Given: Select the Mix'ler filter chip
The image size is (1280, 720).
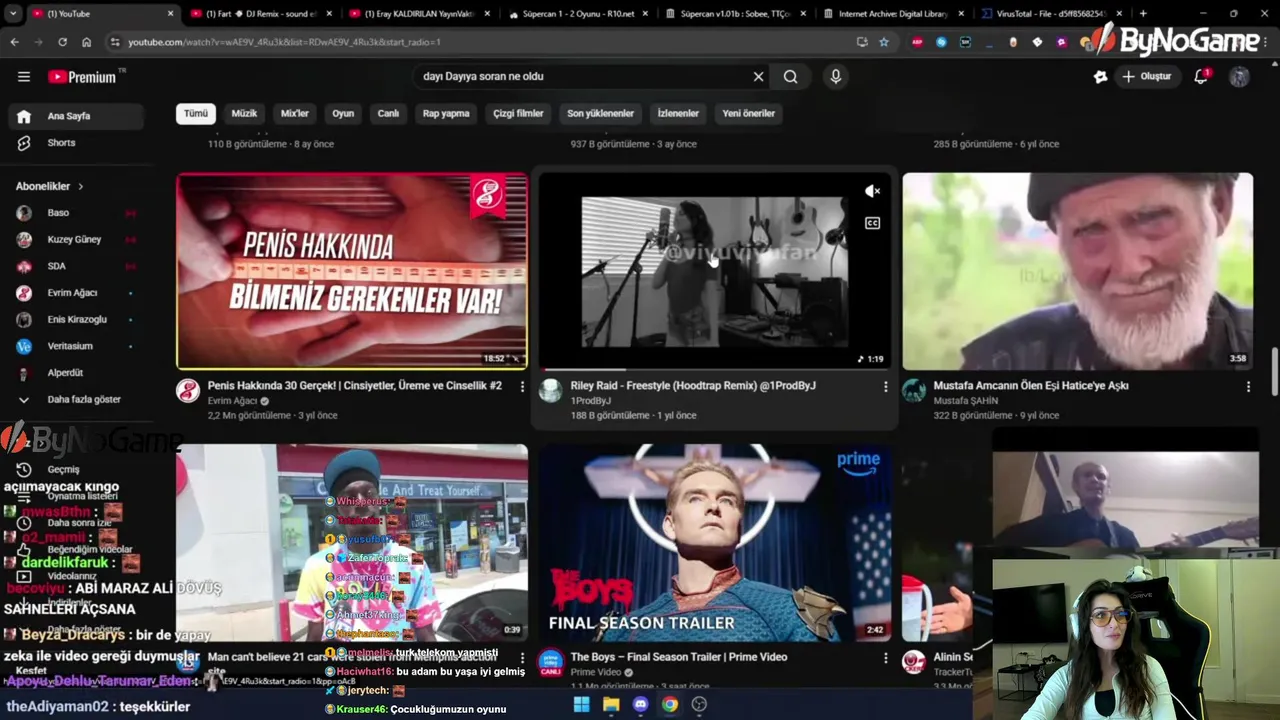Looking at the screenshot, I should [295, 113].
